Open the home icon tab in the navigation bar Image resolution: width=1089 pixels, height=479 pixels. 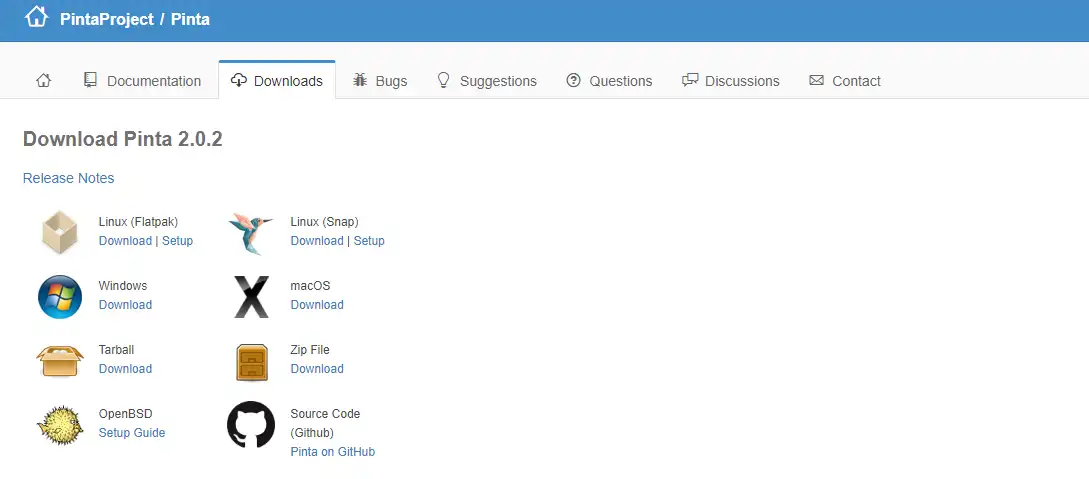click(43, 81)
